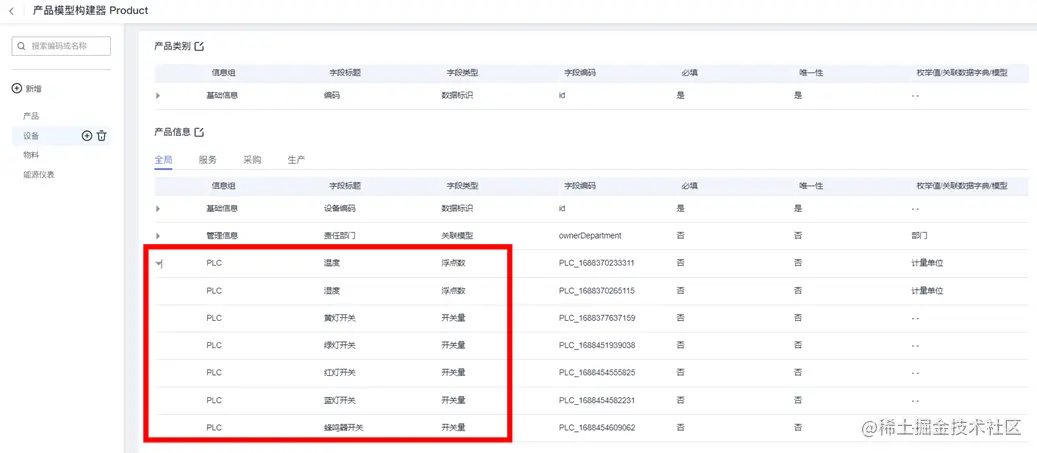Click the 编码 field title in 产品类别 table
The height and width of the screenshot is (453, 1037).
[x=332, y=96]
